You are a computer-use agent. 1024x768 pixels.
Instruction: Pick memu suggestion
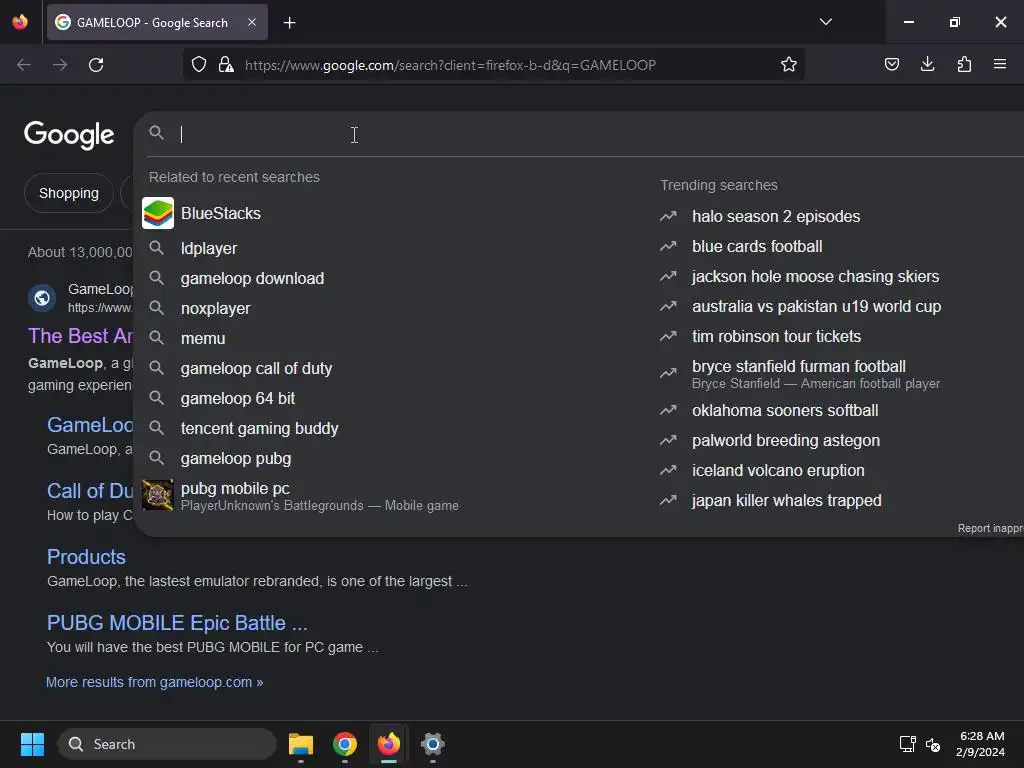pyautogui.click(x=202, y=339)
